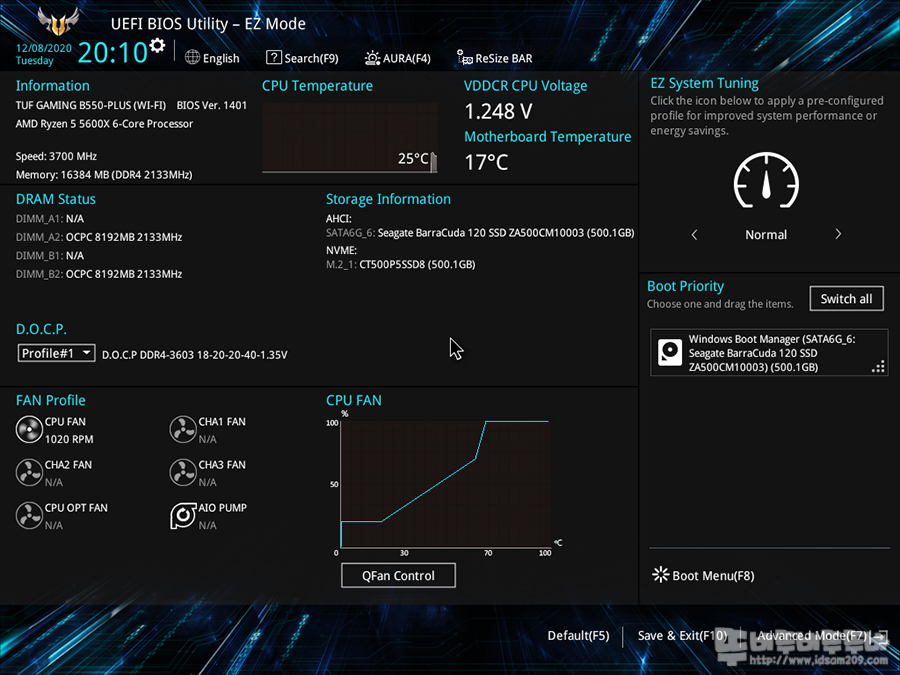Click the CHA1 FAN icon
900x675 pixels.
click(x=183, y=429)
